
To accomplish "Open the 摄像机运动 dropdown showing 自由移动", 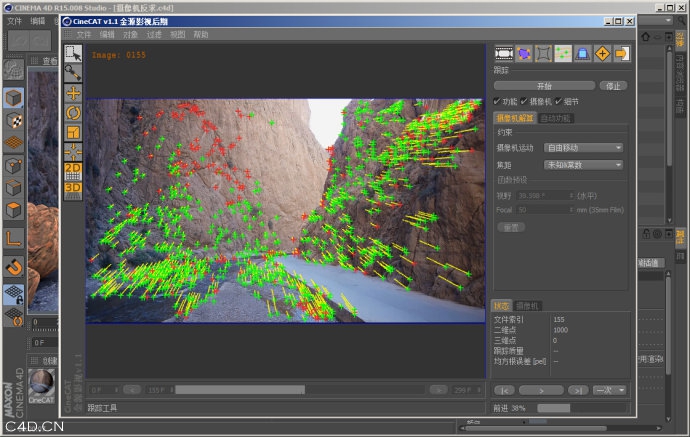I will pos(584,148).
